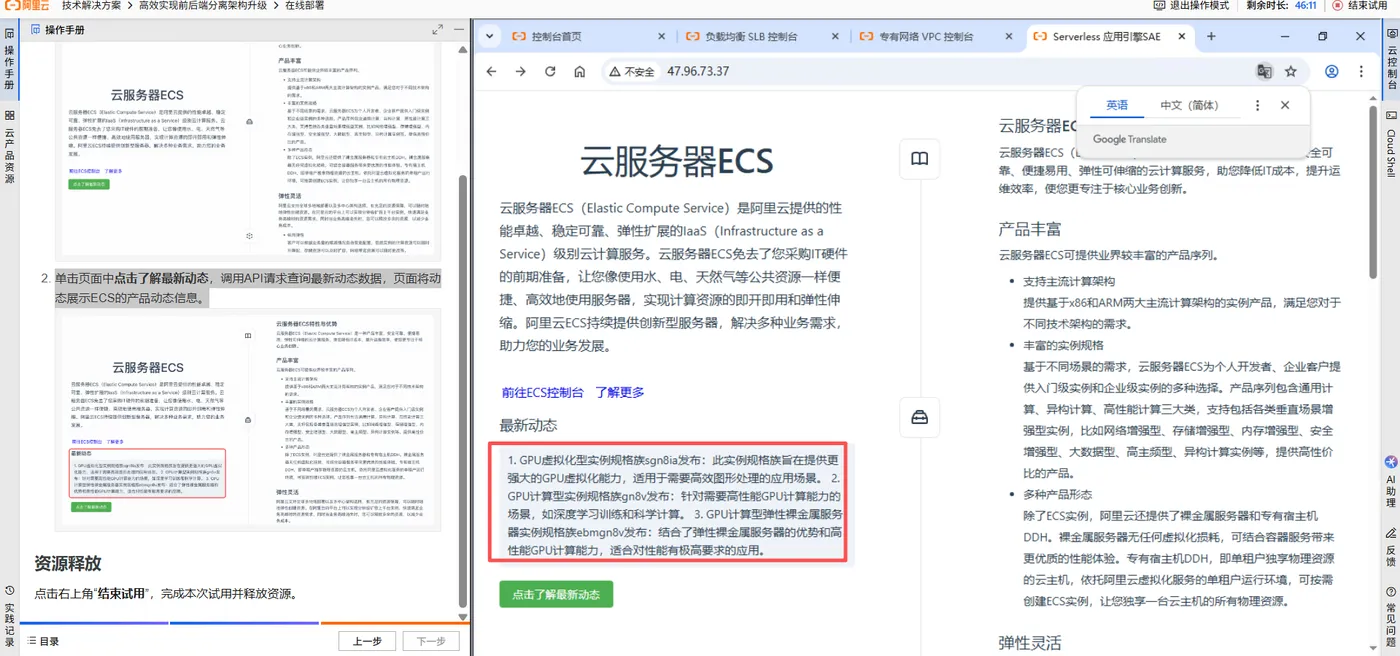Click the toolbox icon beside 最新动态
Screen dimensions: 1400x656
coord(920,417)
